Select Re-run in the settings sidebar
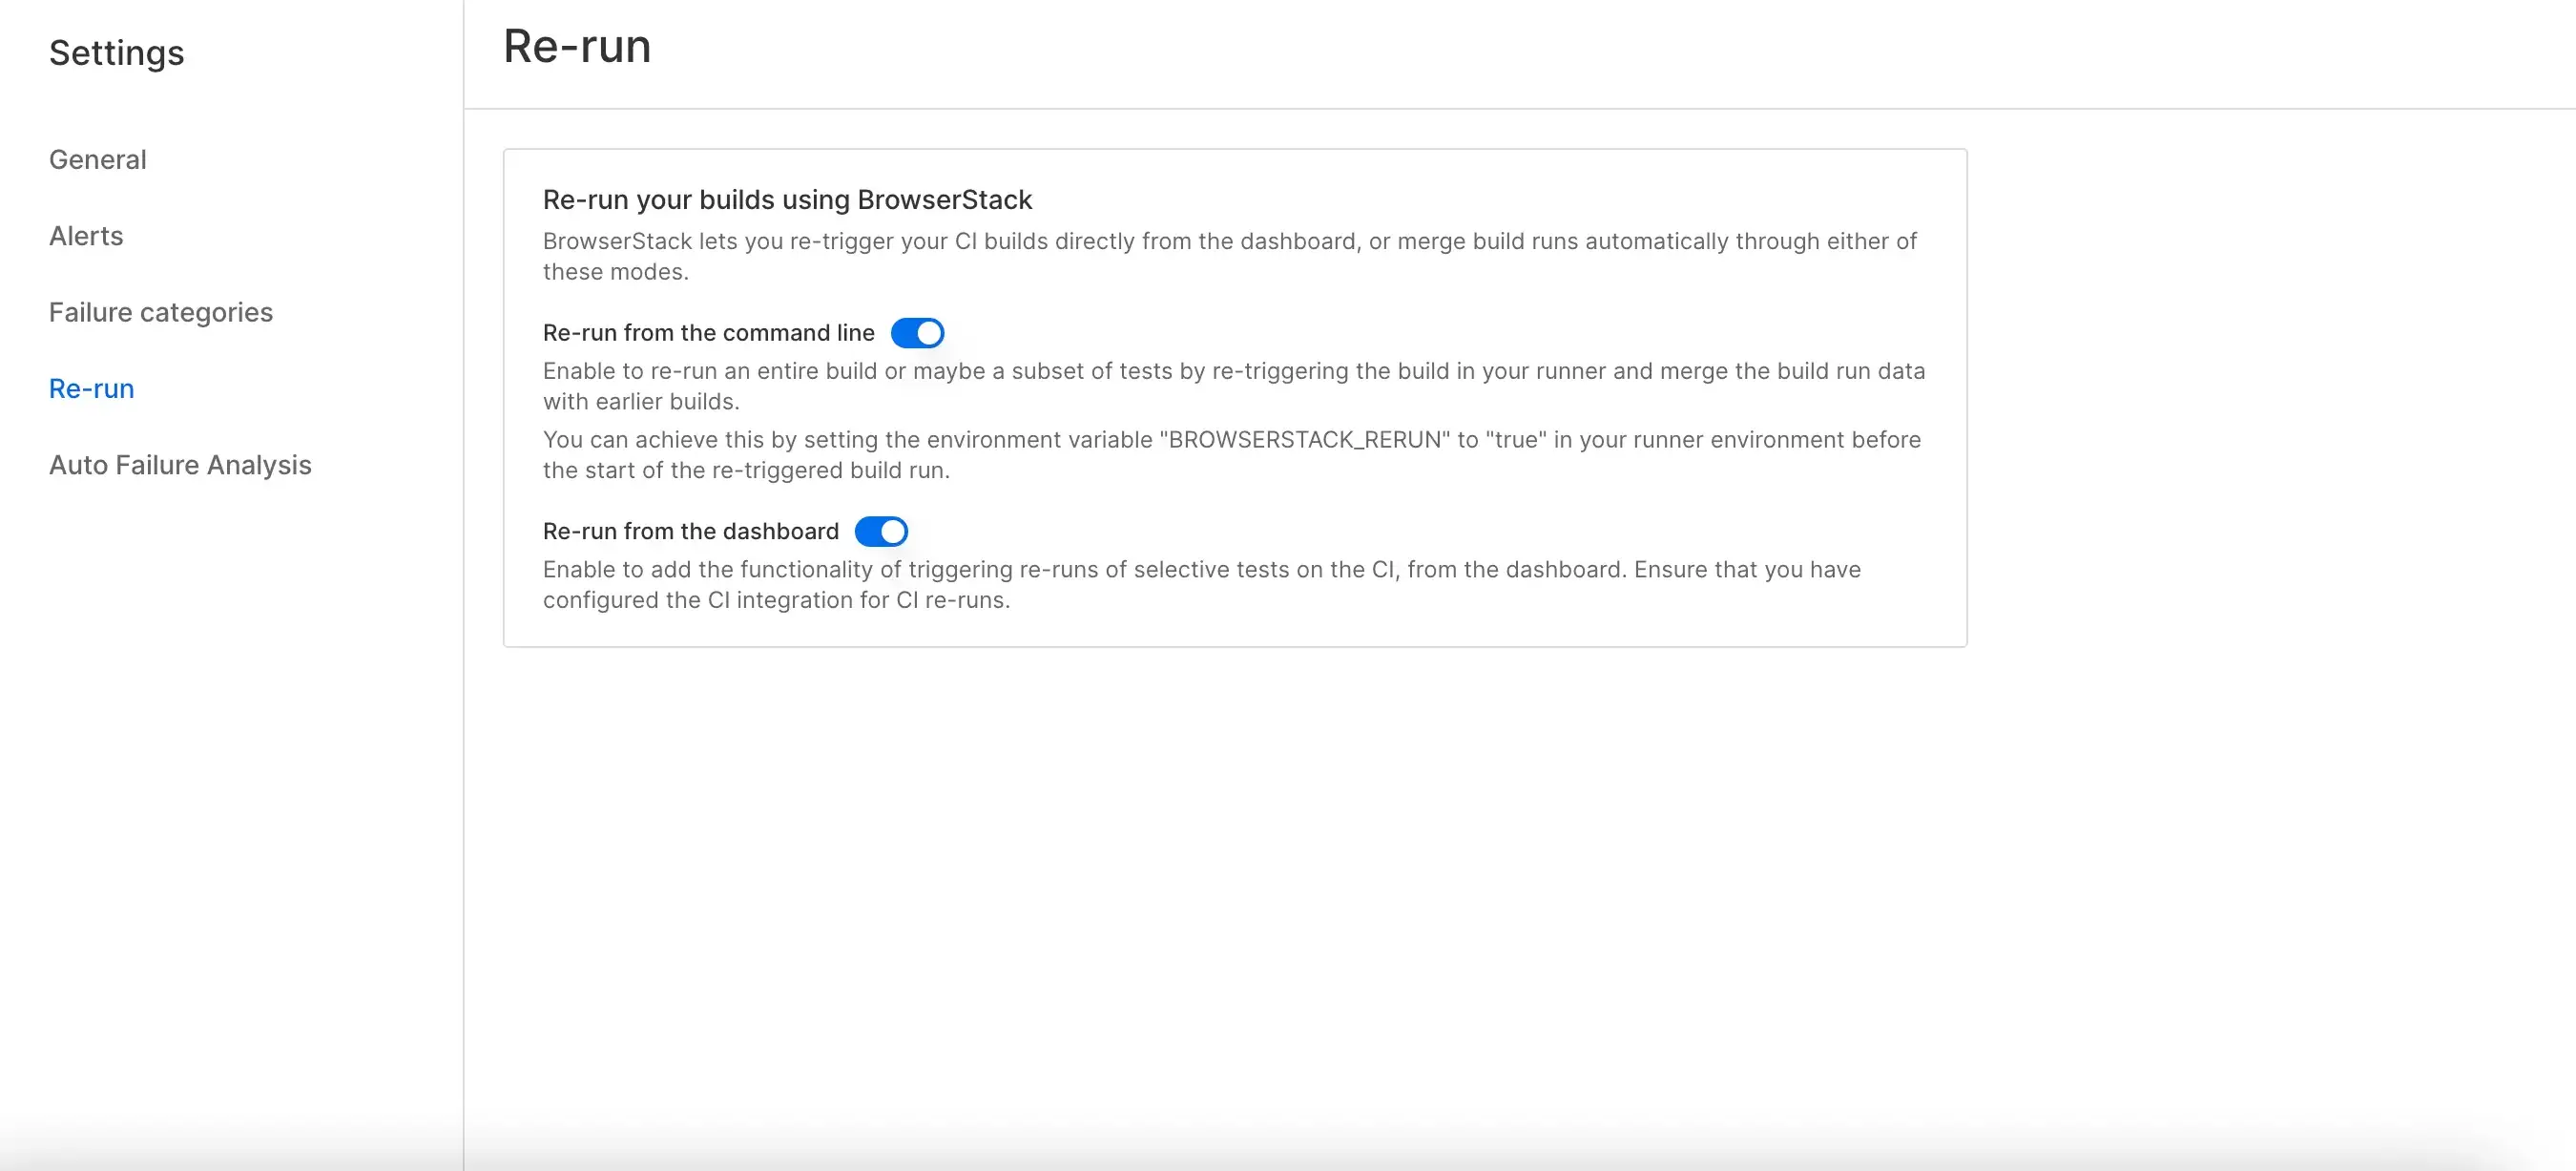The image size is (2576, 1171). coord(92,388)
